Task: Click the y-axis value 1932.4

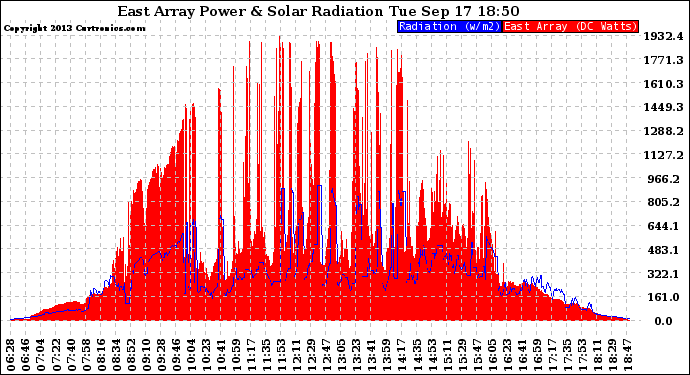Action: pyautogui.click(x=664, y=36)
